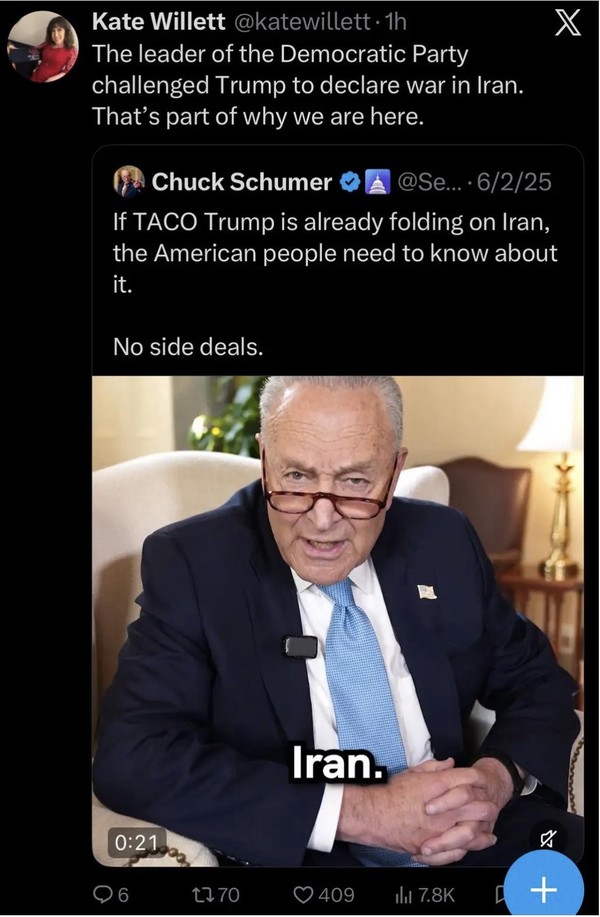
Task: Open Chuck Schumer's small avatar
Action: (x=129, y=181)
